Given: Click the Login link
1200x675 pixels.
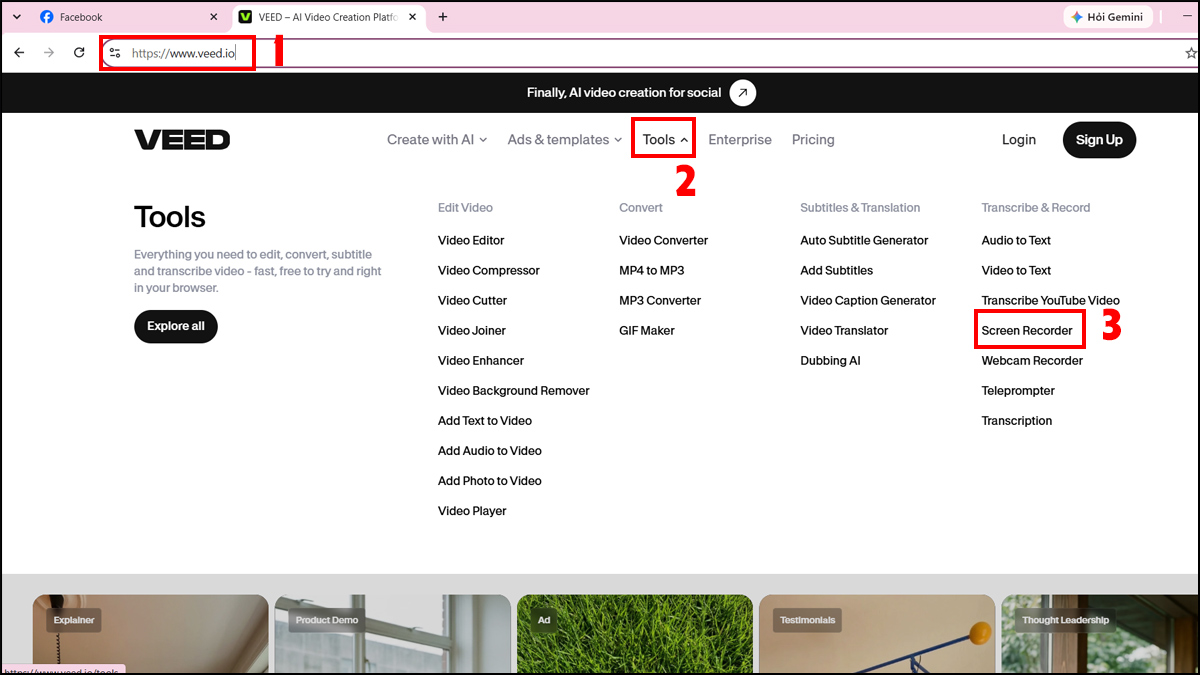Looking at the screenshot, I should click(1019, 140).
